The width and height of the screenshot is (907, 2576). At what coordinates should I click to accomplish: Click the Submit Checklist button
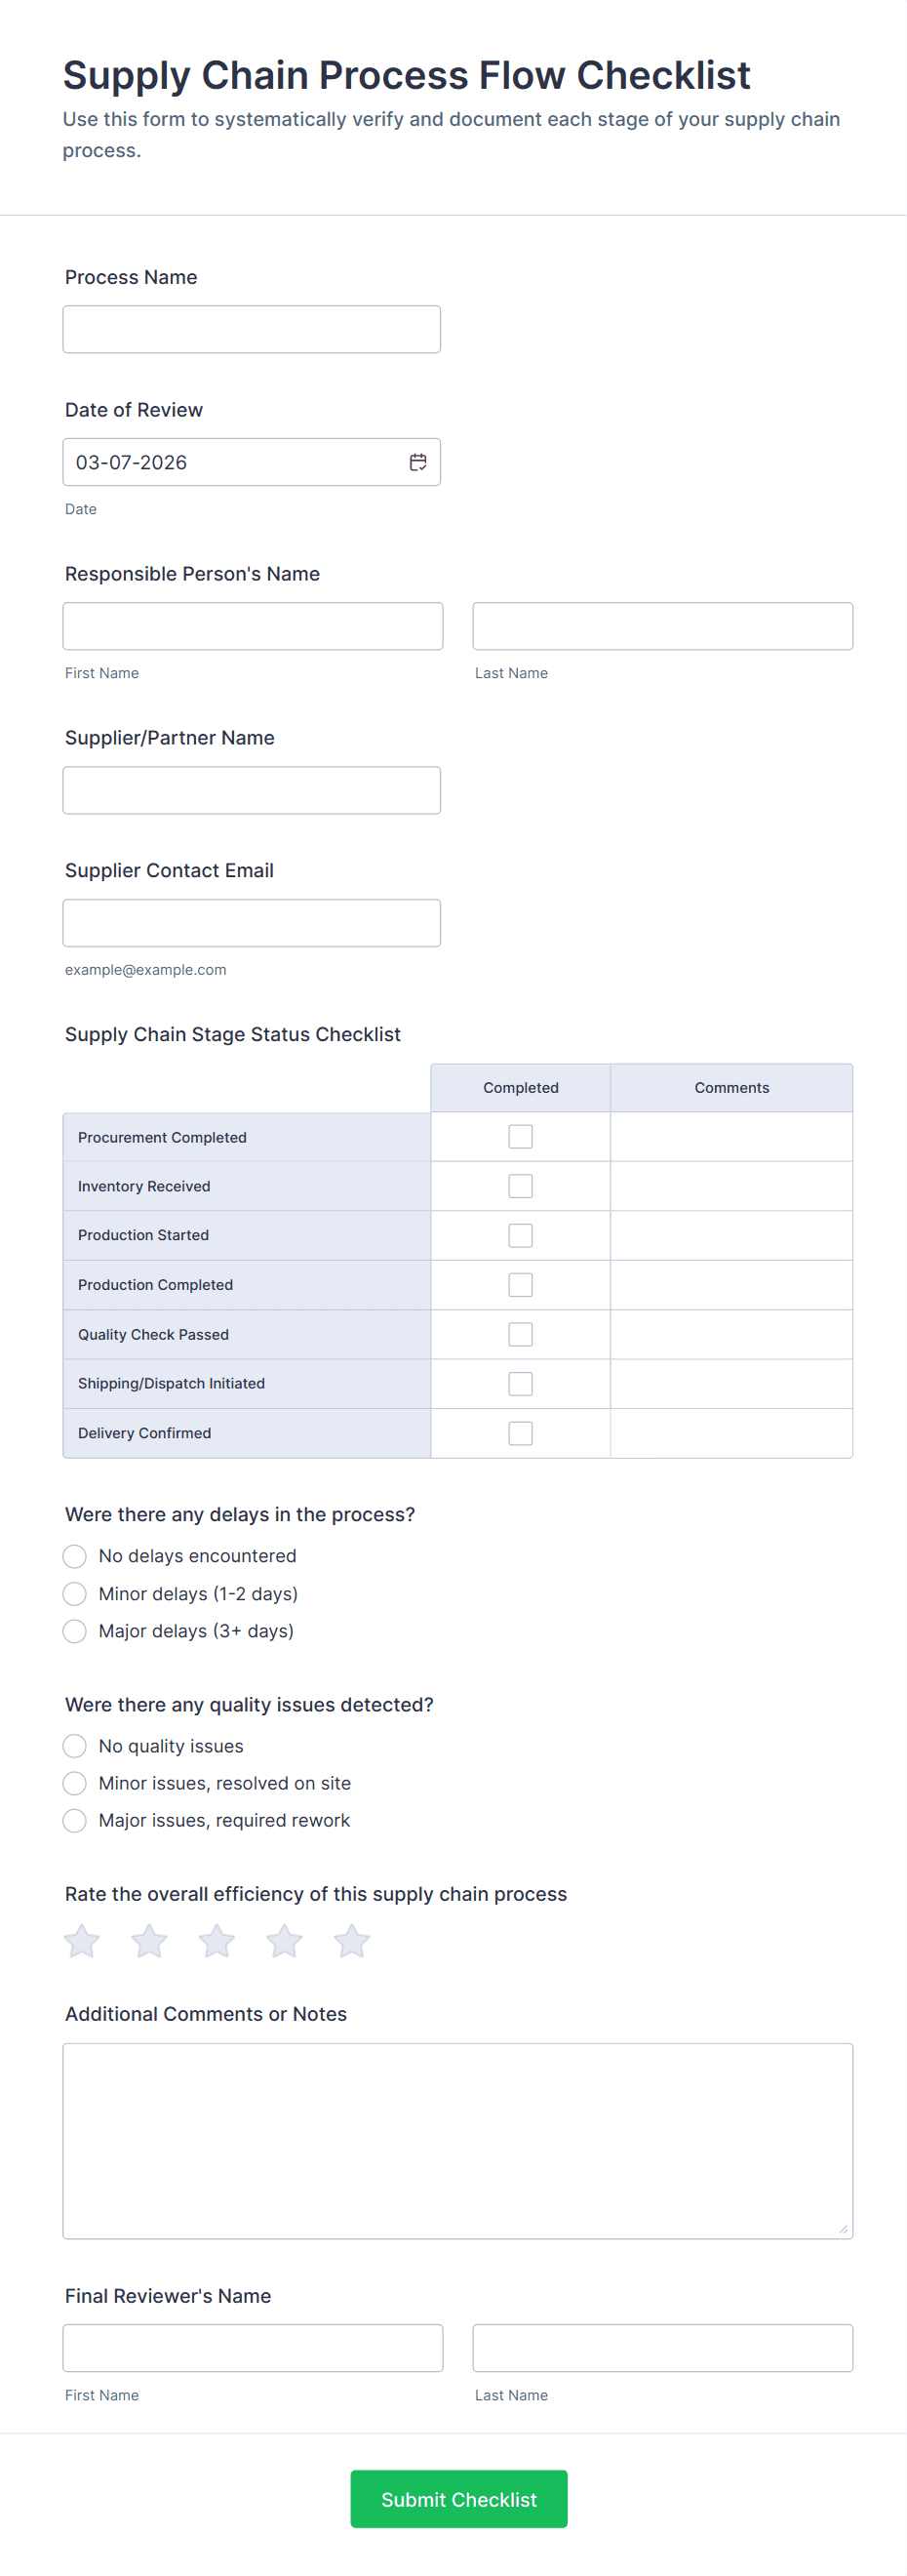459,2499
